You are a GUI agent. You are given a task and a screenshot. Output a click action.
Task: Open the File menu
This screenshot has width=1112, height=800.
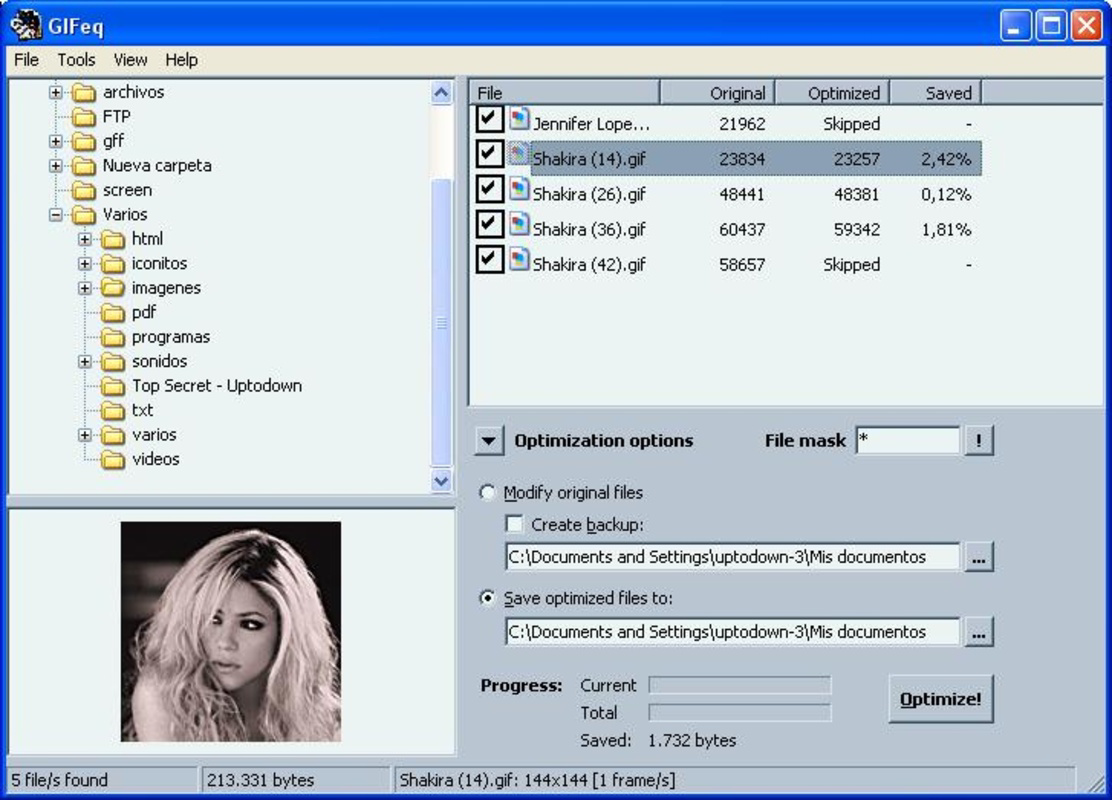click(x=26, y=60)
